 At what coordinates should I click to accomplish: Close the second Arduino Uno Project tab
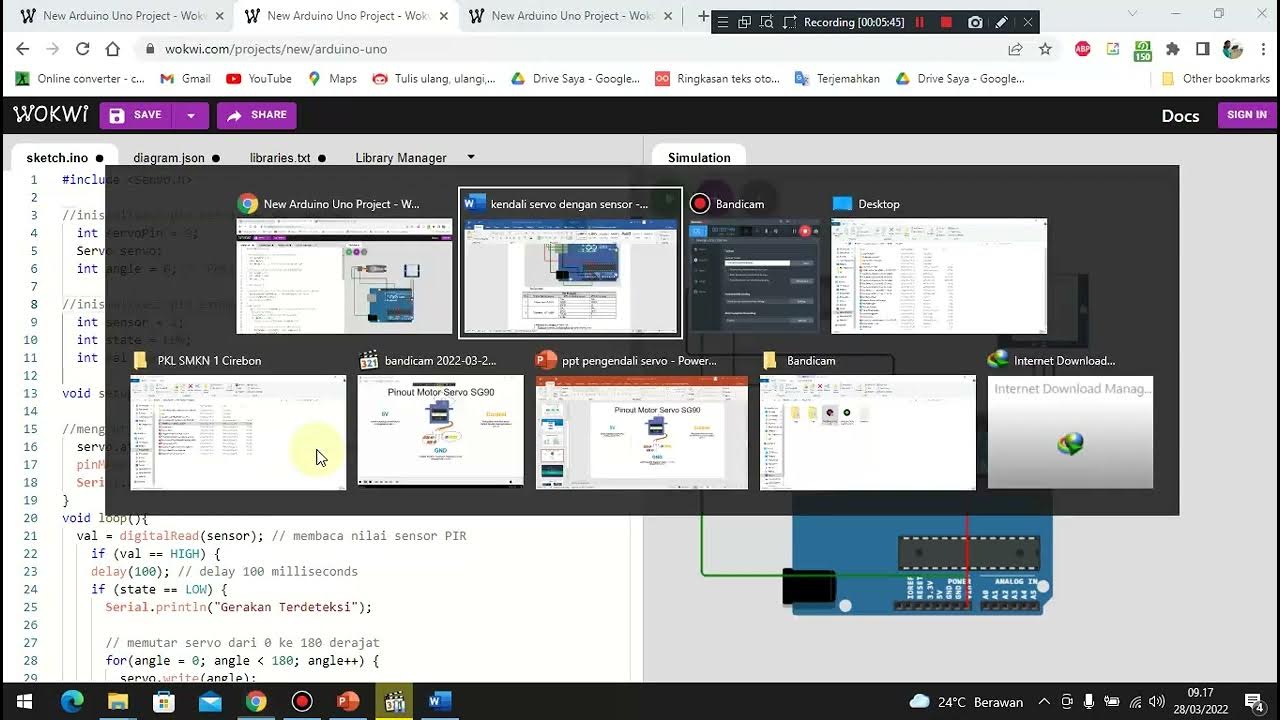pyautogui.click(x=443, y=16)
